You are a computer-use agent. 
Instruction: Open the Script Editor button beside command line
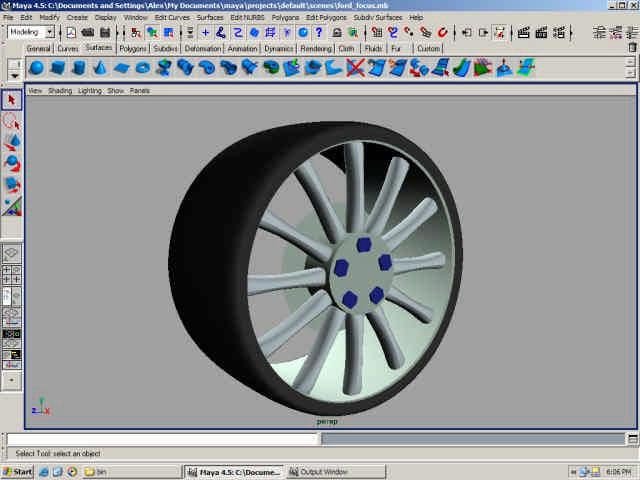pos(632,439)
